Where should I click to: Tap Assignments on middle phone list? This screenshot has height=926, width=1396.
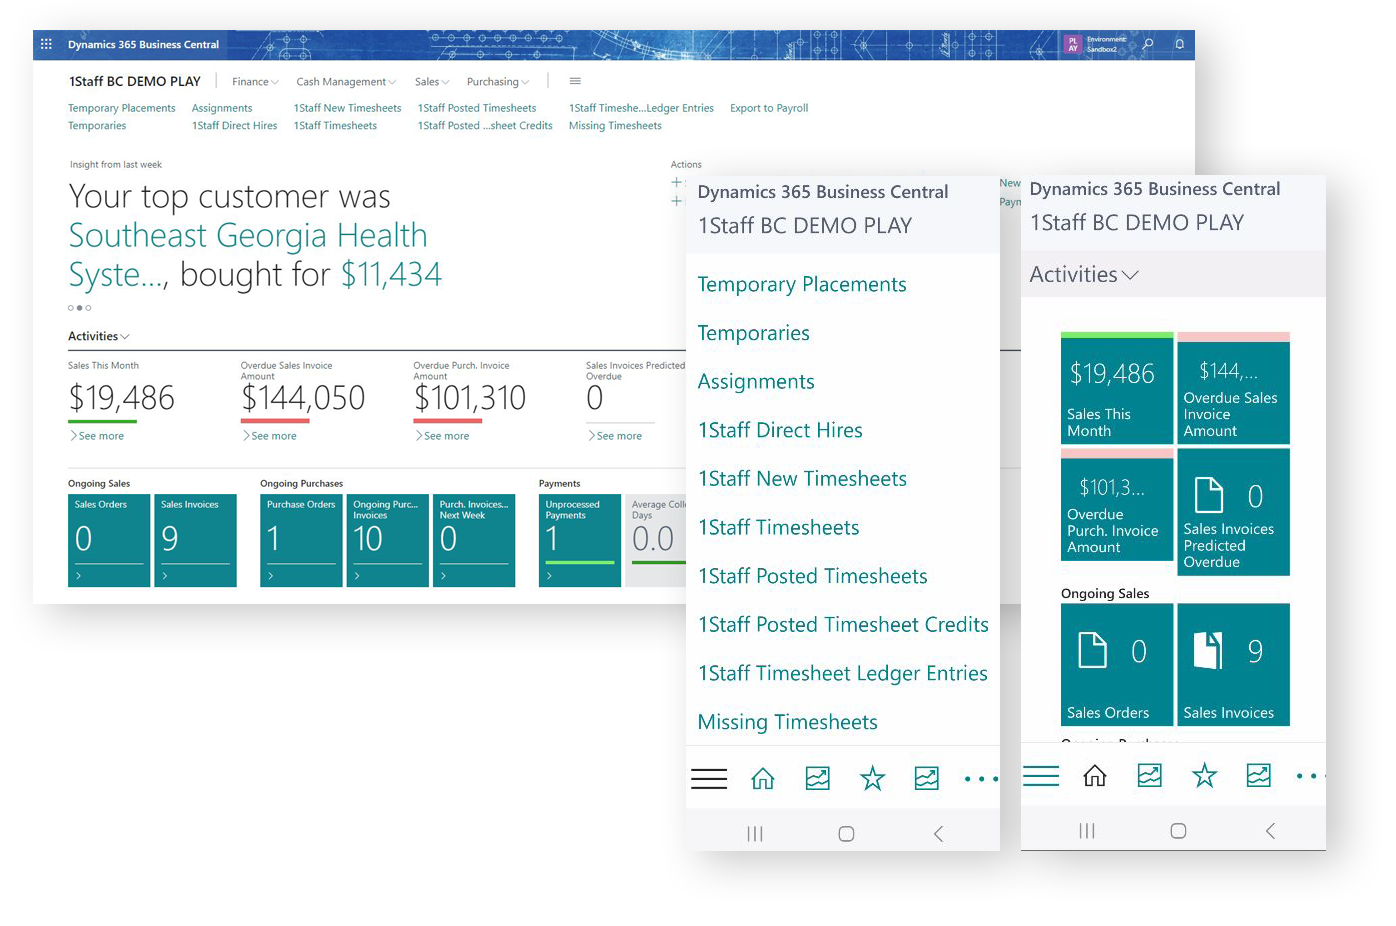[x=756, y=382]
